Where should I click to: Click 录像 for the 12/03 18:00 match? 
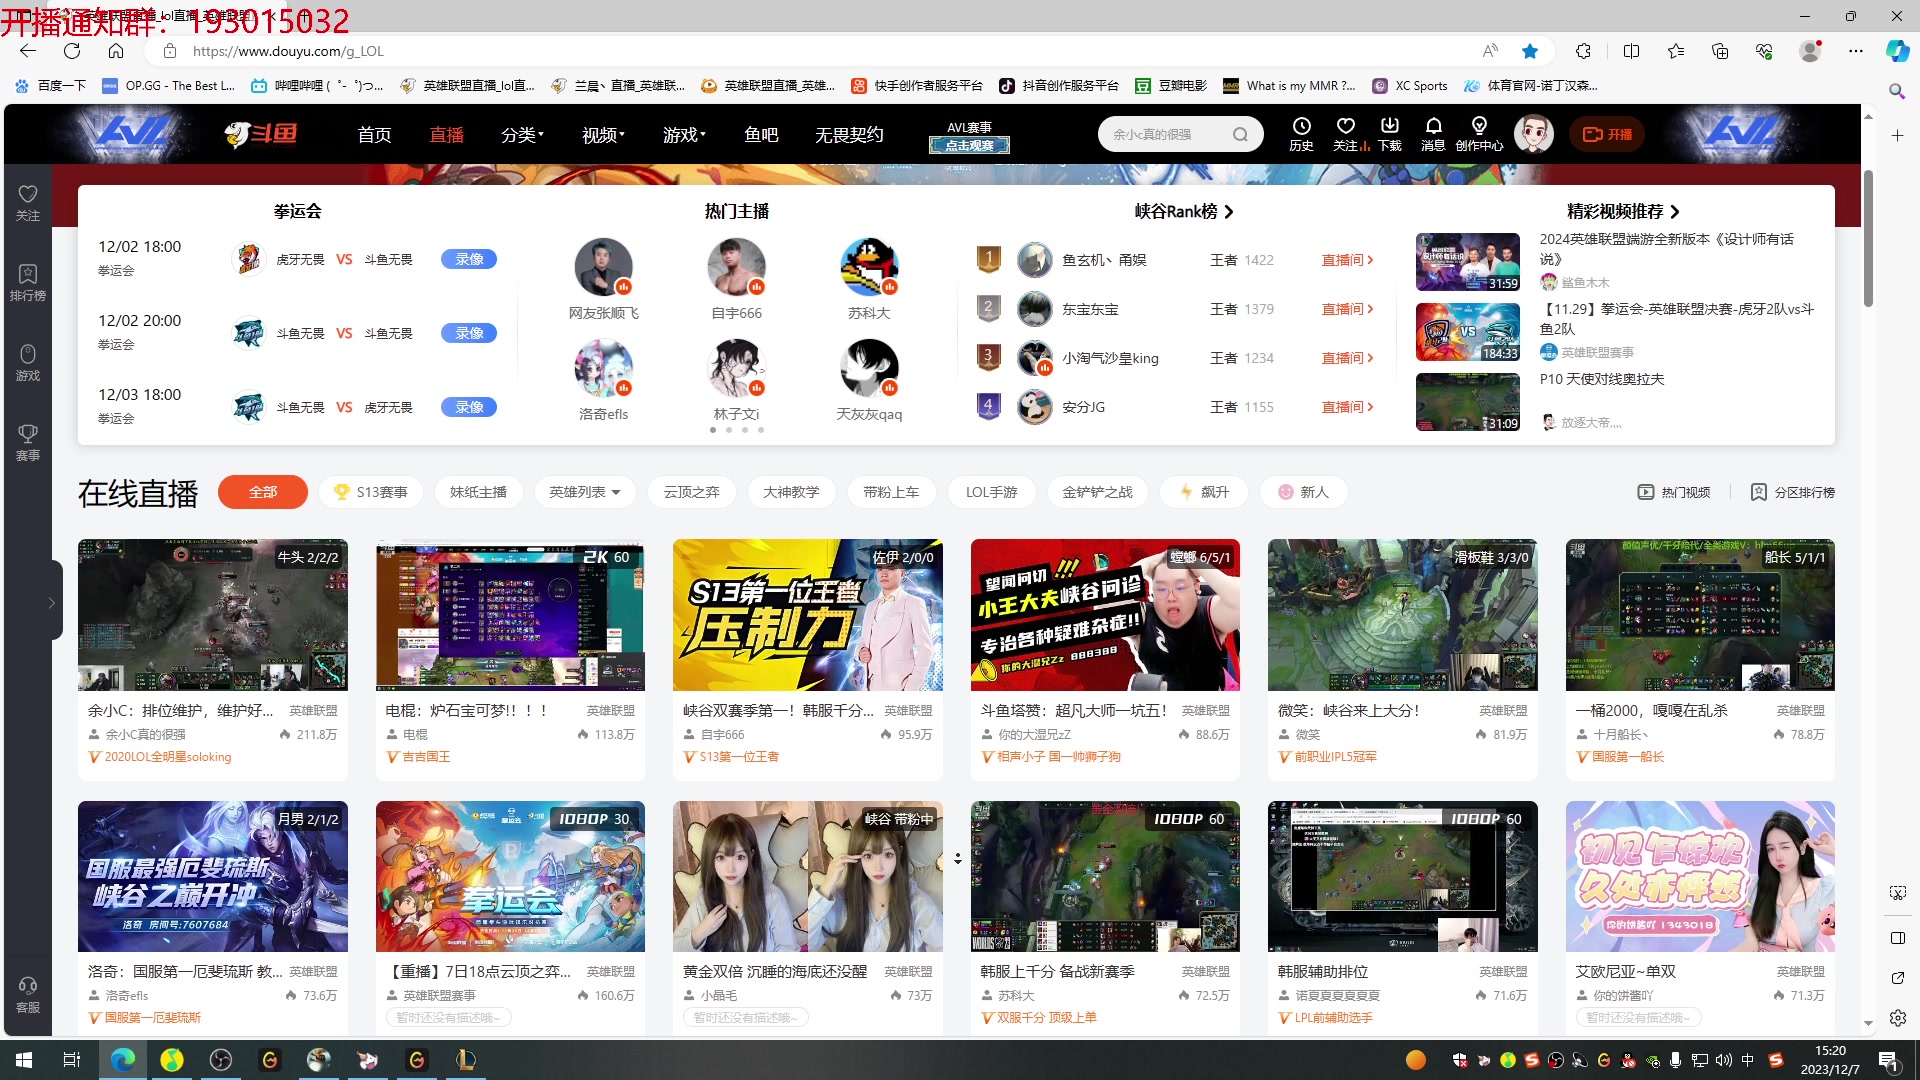(x=469, y=407)
